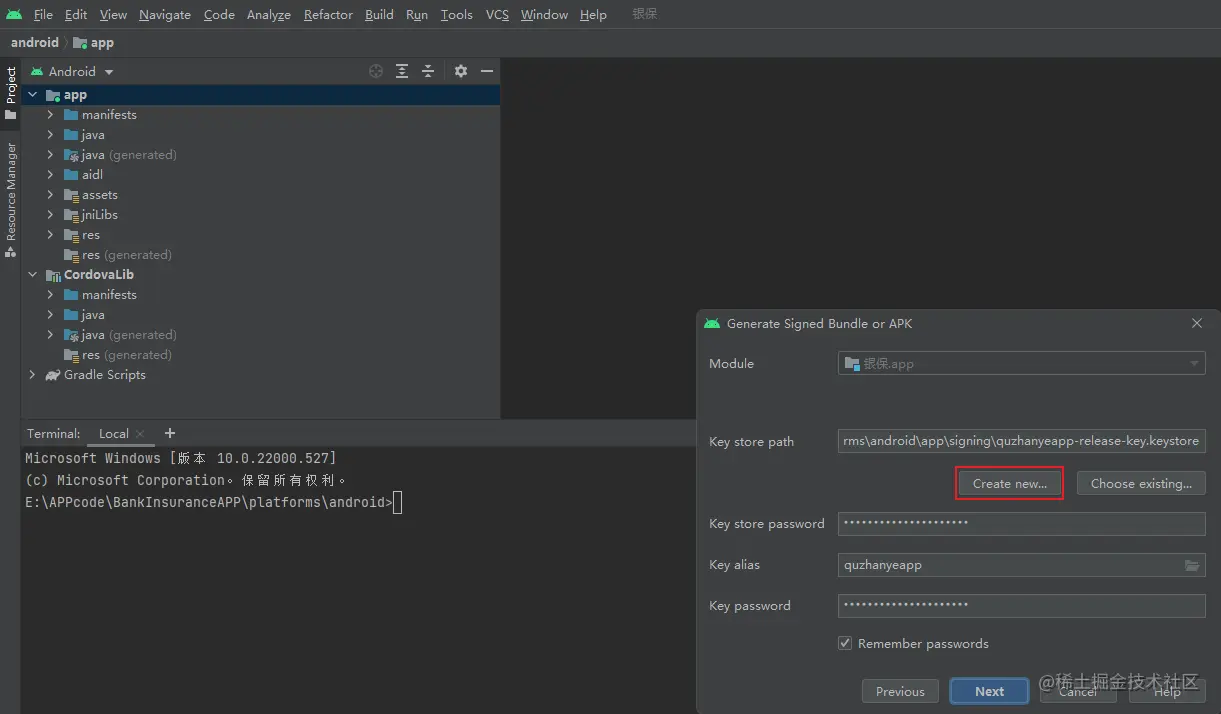Collapse the CordovaLib module node
1221x714 pixels.
32,275
